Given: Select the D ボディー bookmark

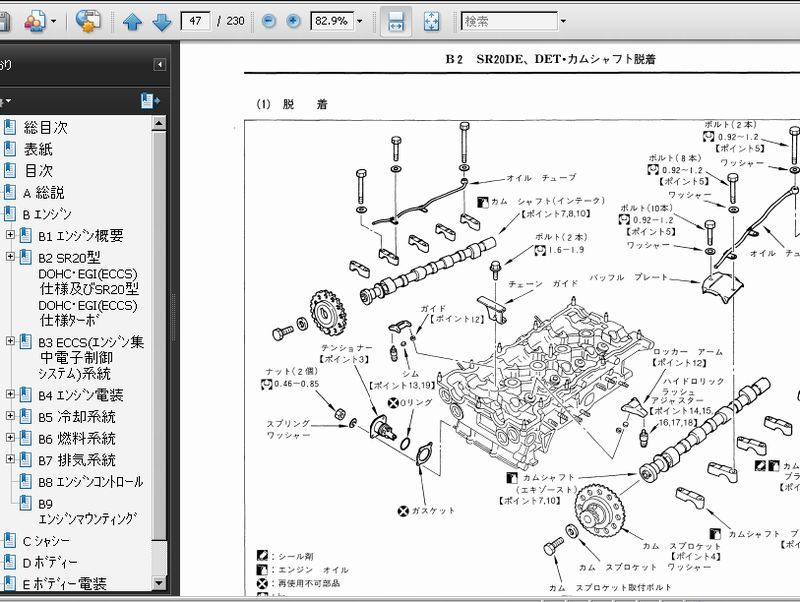Looking at the screenshot, I should point(50,563).
